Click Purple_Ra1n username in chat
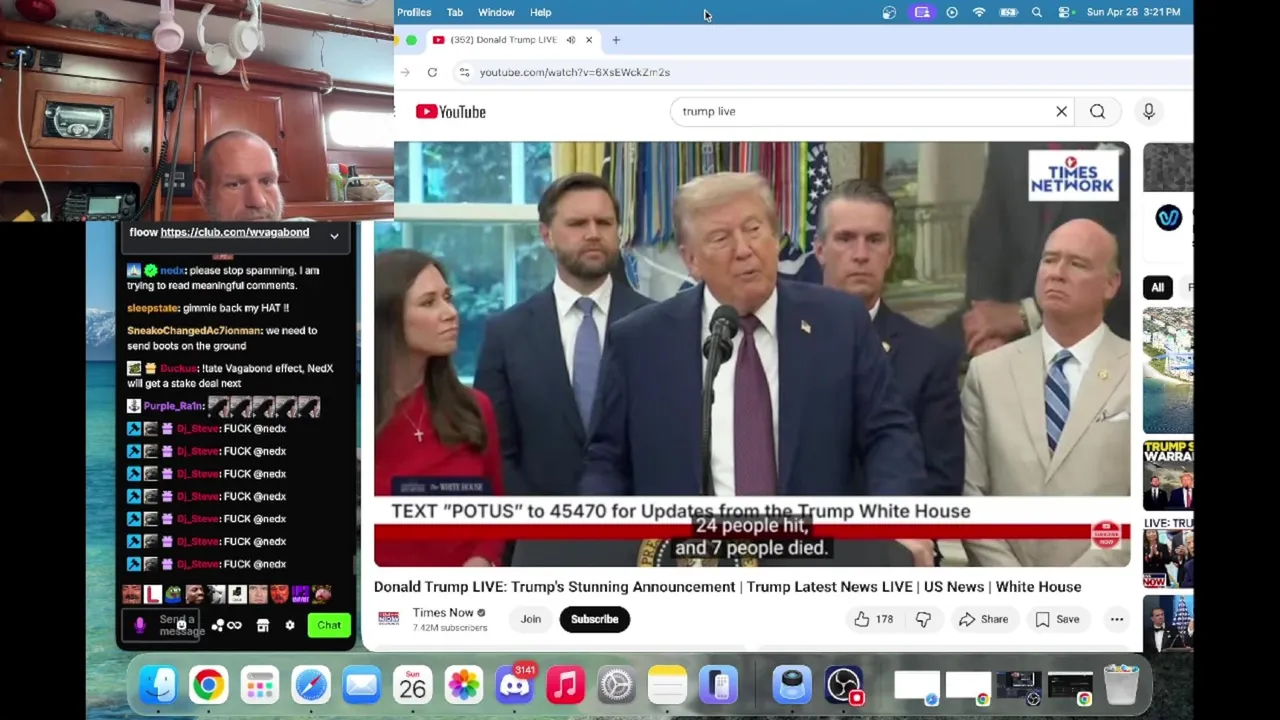The width and height of the screenshot is (1280, 720). click(x=173, y=406)
